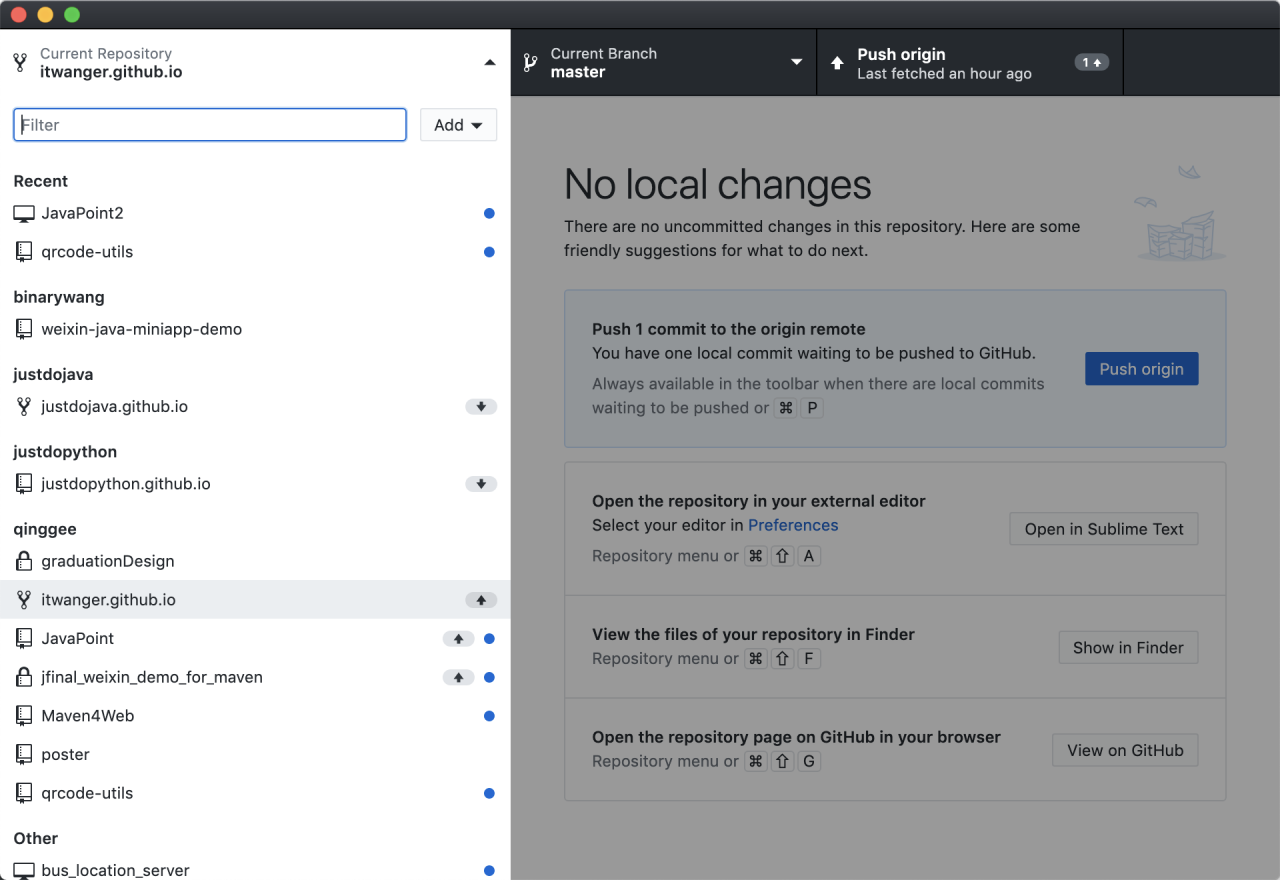
Task: Collapse the Current Repository dropdown
Action: click(x=489, y=62)
